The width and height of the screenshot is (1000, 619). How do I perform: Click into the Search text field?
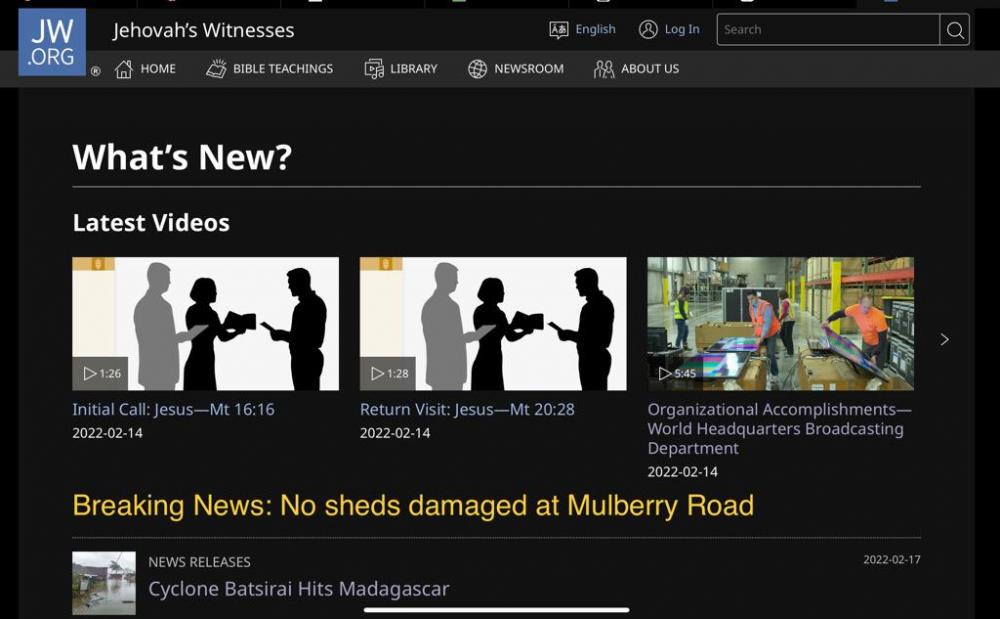(x=828, y=30)
